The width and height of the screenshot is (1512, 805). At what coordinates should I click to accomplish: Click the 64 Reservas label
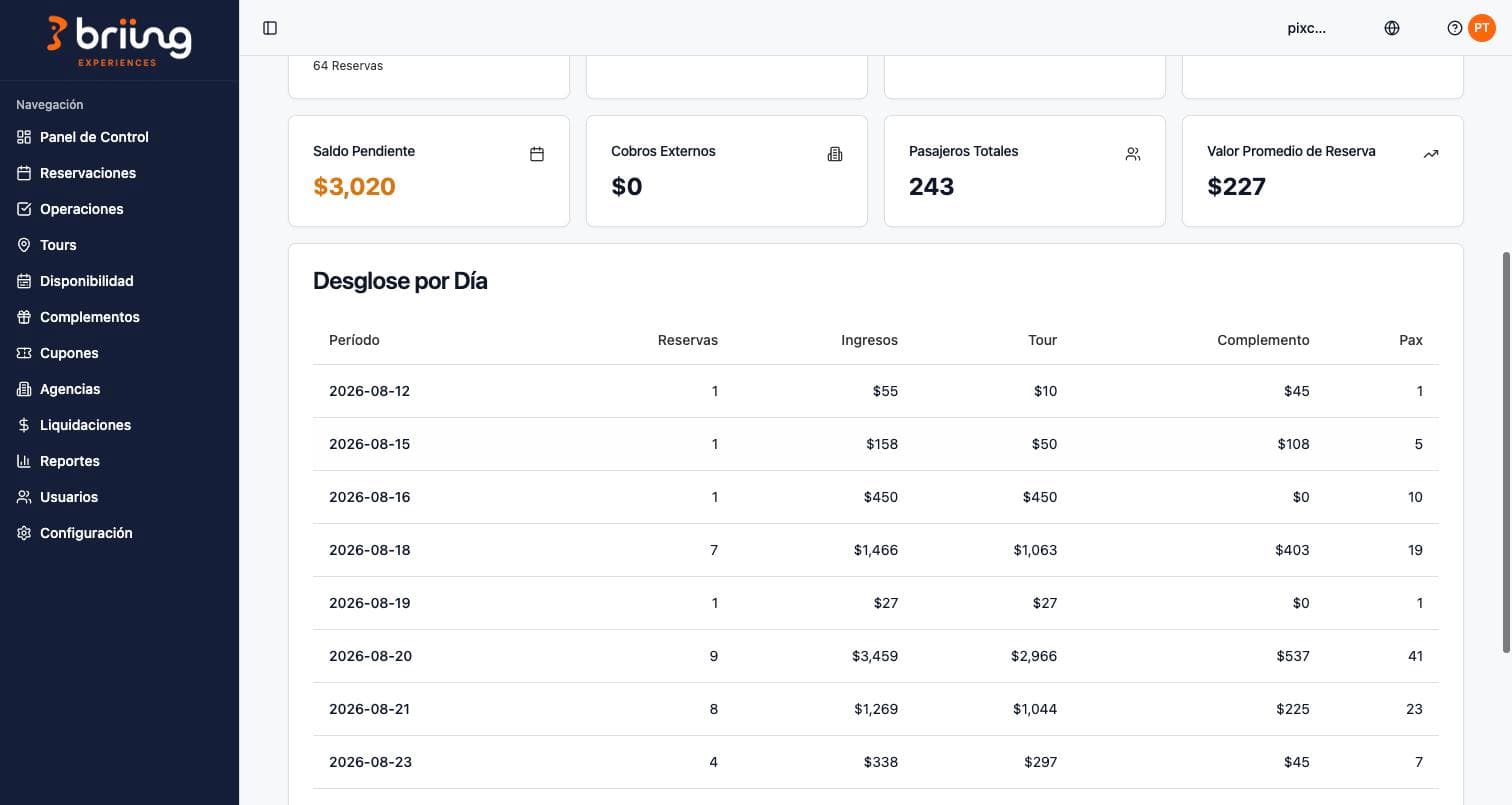click(348, 66)
